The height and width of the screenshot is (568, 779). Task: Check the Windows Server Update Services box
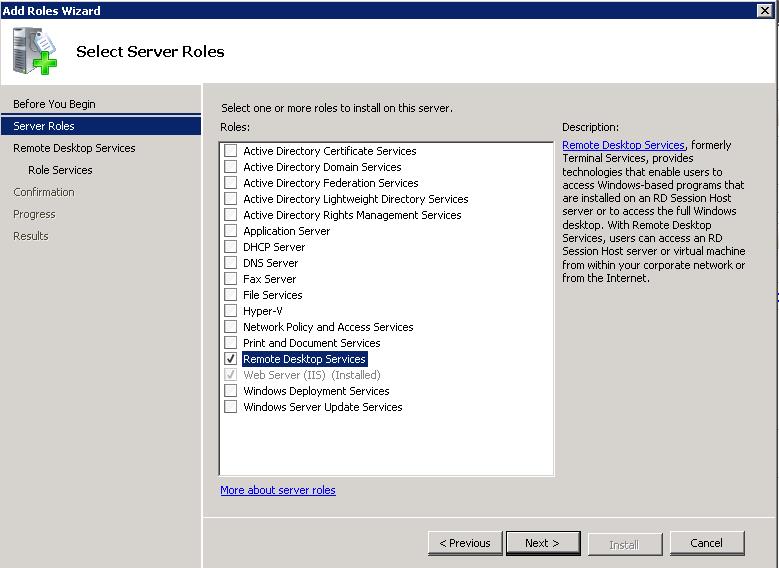(231, 407)
